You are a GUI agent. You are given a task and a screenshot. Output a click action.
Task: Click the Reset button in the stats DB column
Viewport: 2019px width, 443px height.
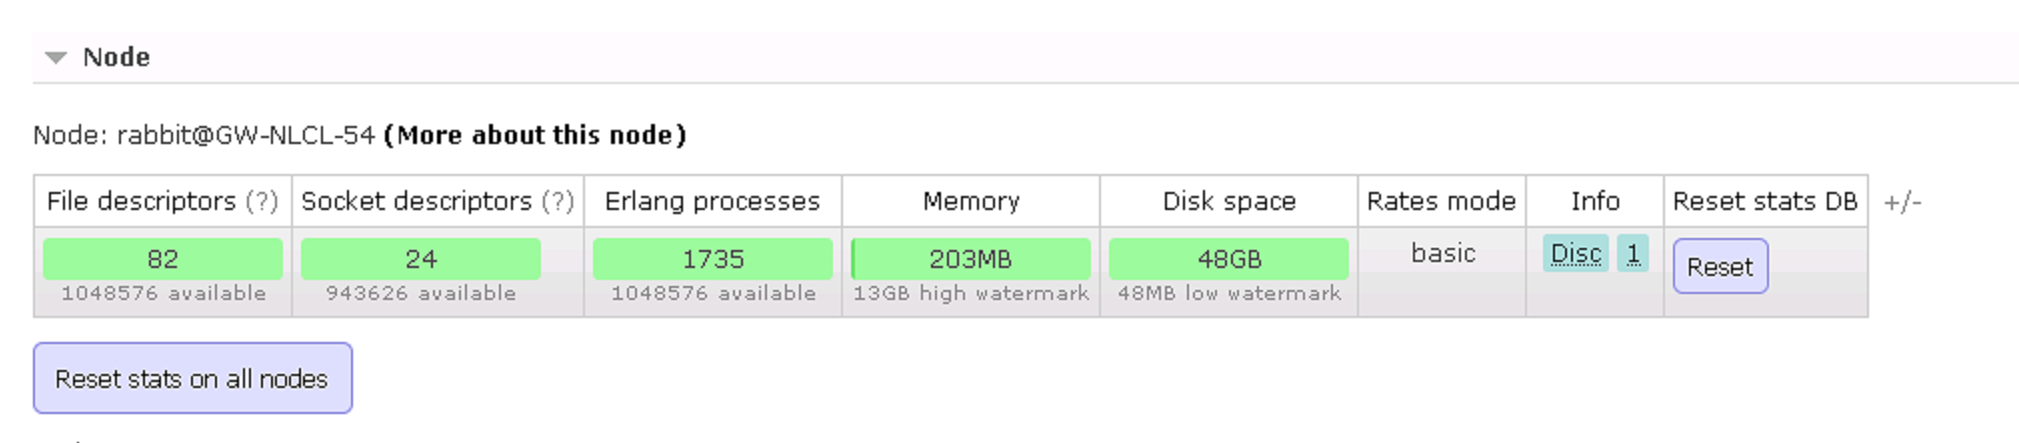click(1720, 266)
